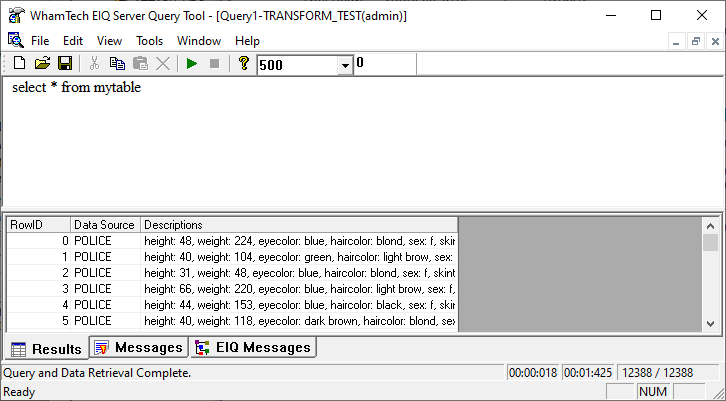The width and height of the screenshot is (726, 401).
Task: Click the row limit field showing 500
Action: [298, 65]
